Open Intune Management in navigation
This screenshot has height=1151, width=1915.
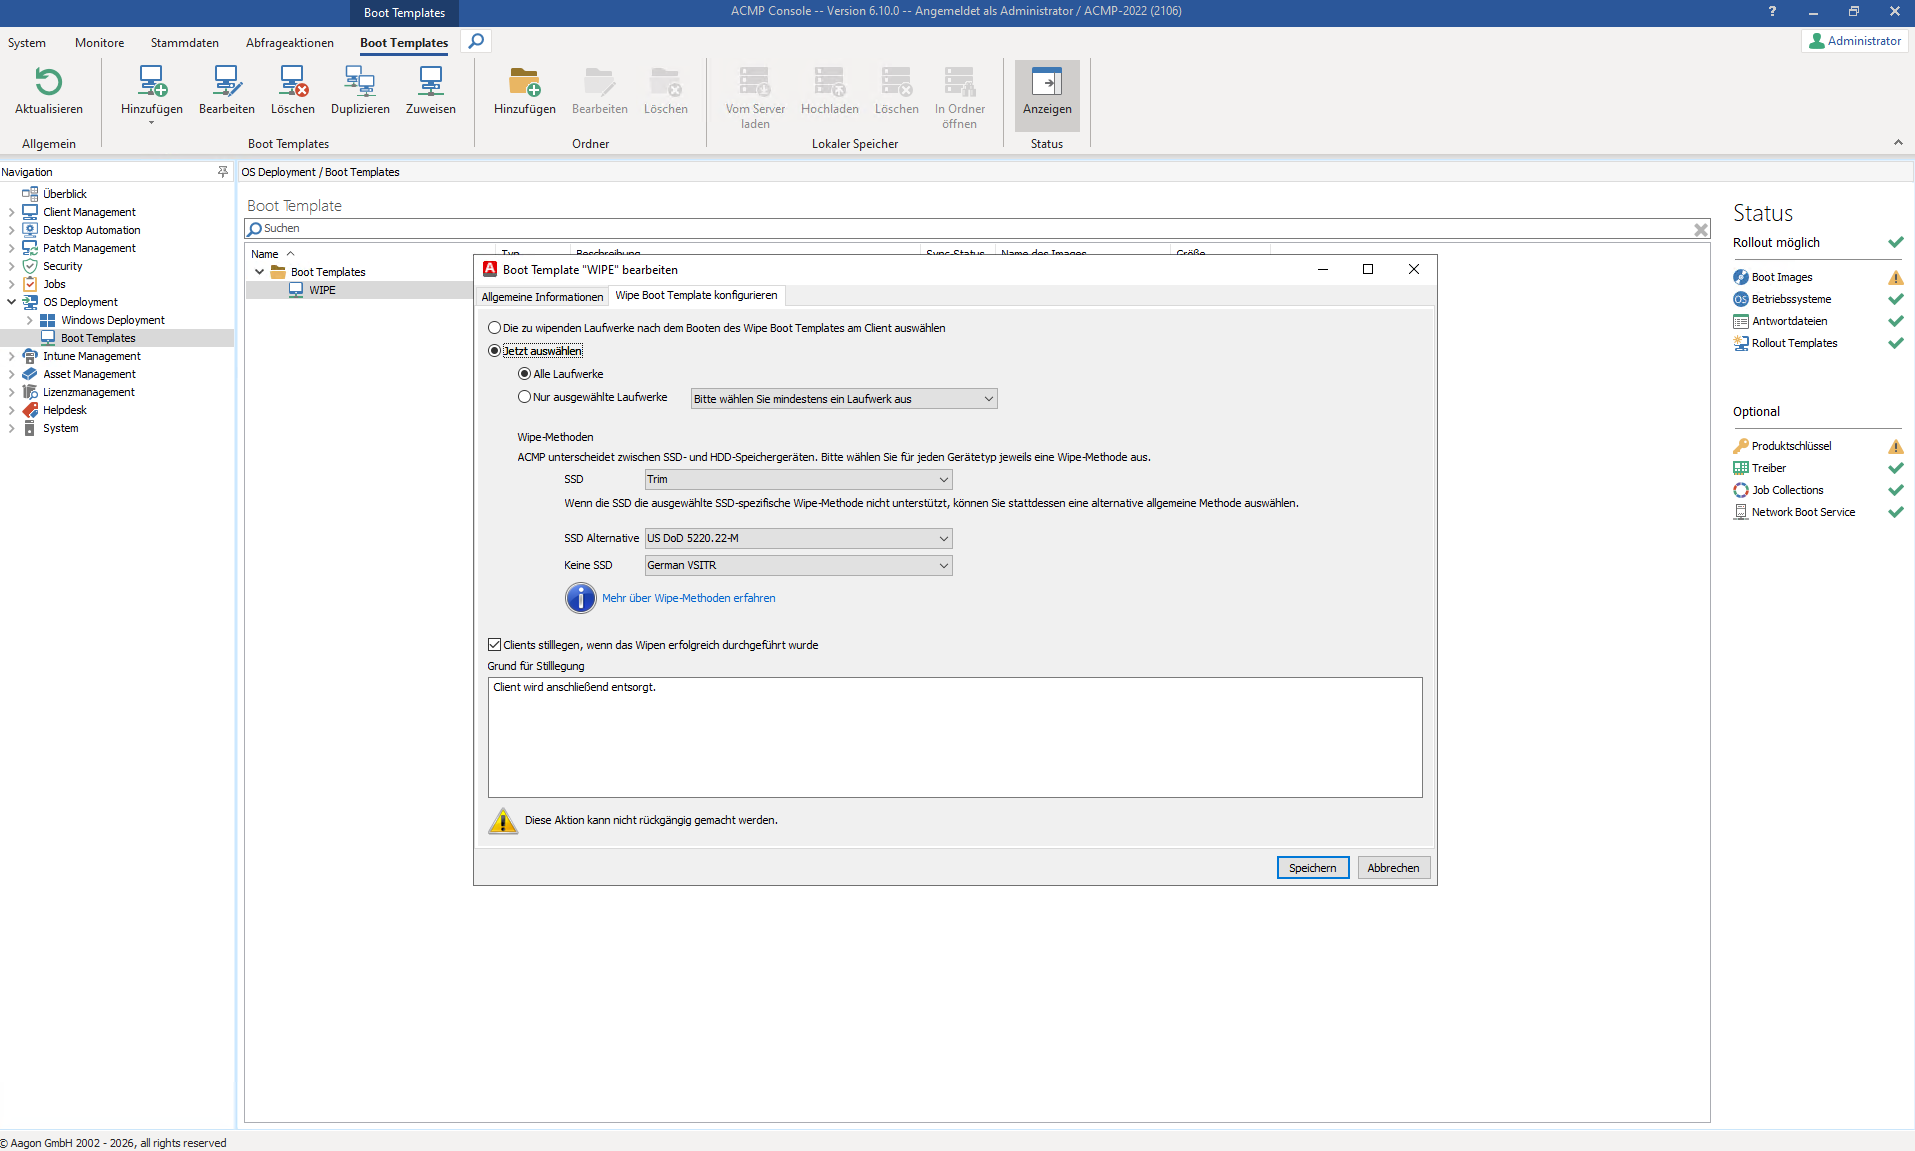pos(91,356)
